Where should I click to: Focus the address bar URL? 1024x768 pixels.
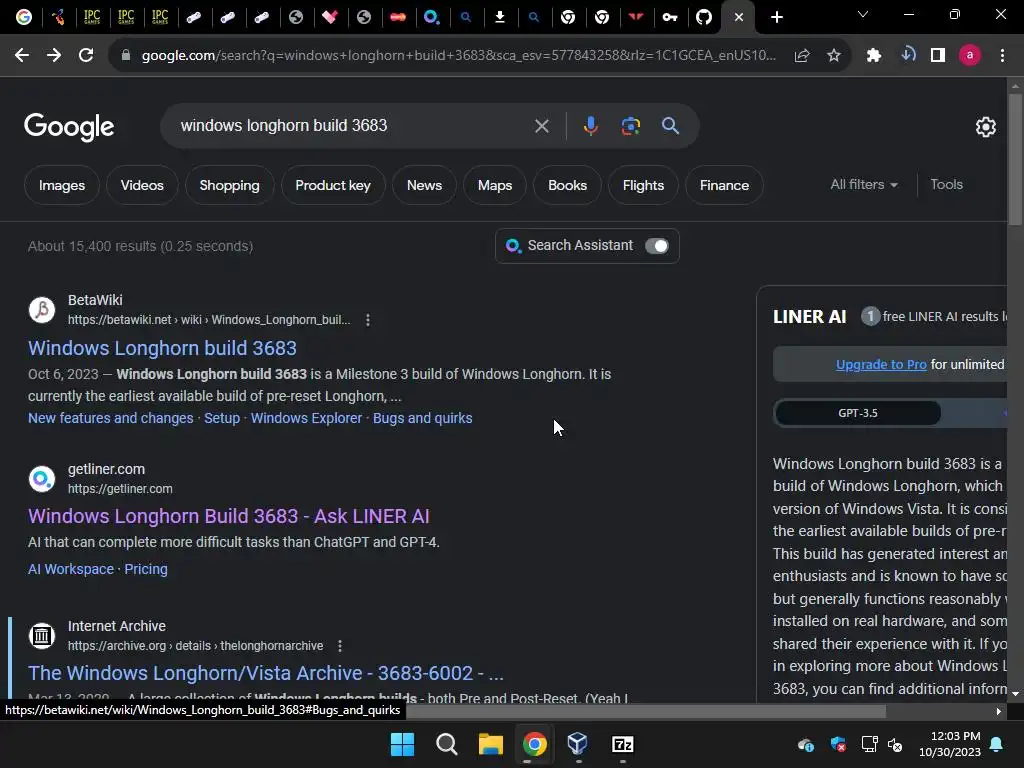click(x=458, y=56)
